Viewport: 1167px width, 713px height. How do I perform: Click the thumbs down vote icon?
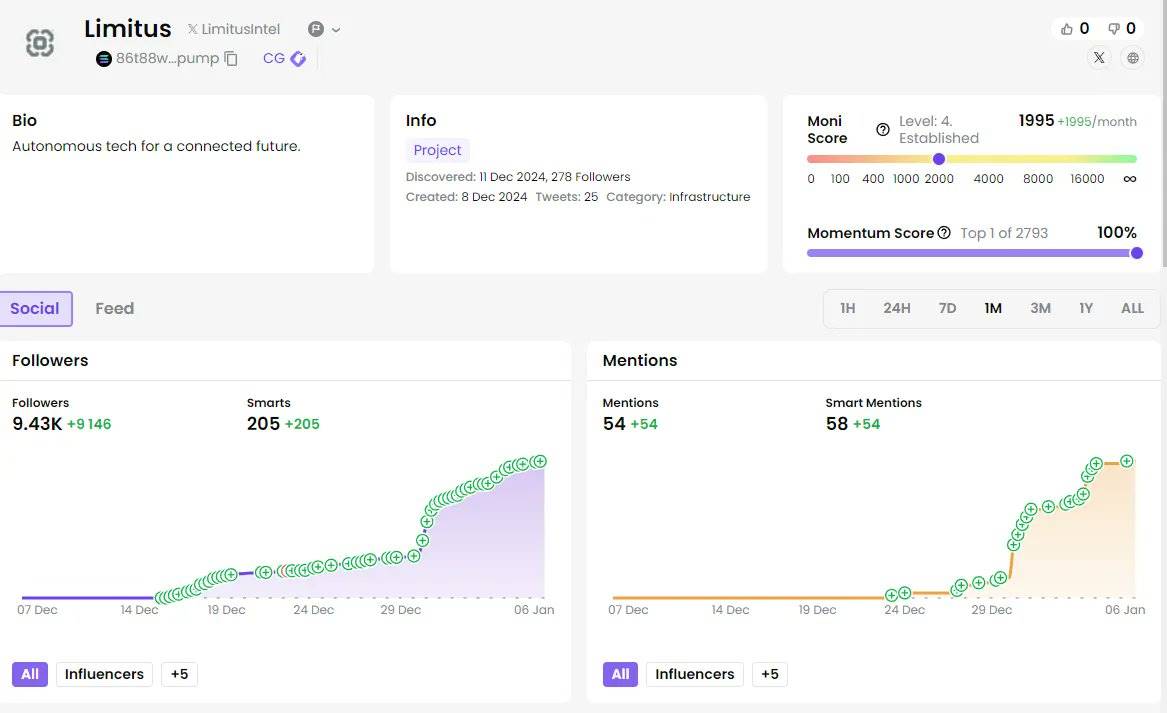pyautogui.click(x=1113, y=29)
